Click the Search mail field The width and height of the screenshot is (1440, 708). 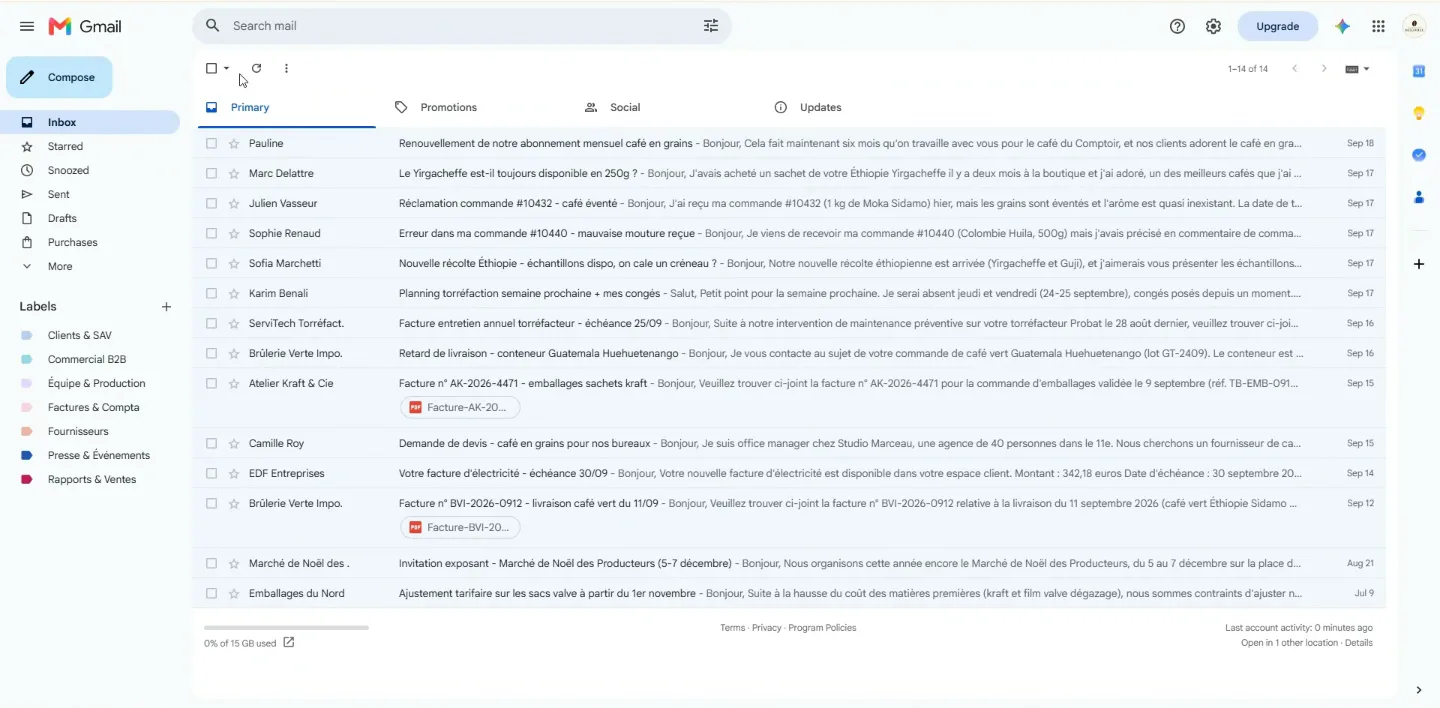click(460, 26)
